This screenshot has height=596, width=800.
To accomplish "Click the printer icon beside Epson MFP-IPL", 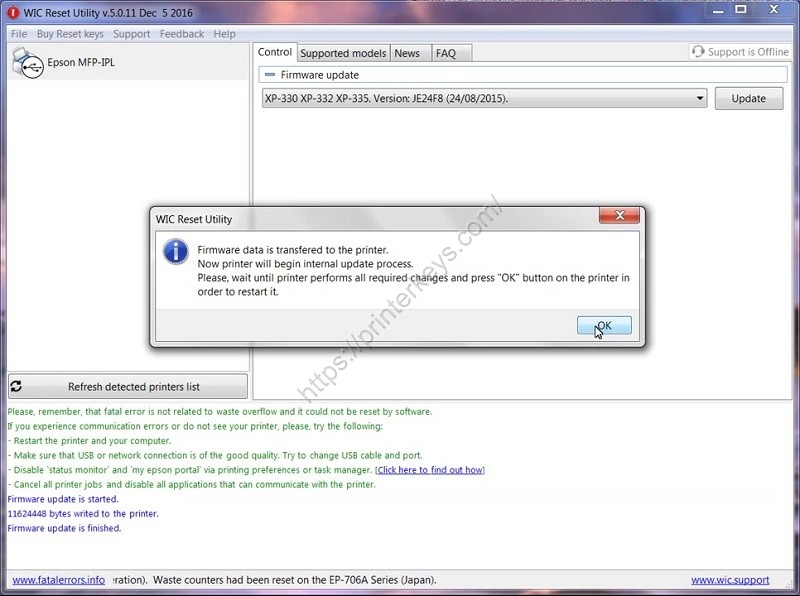I will point(27,62).
